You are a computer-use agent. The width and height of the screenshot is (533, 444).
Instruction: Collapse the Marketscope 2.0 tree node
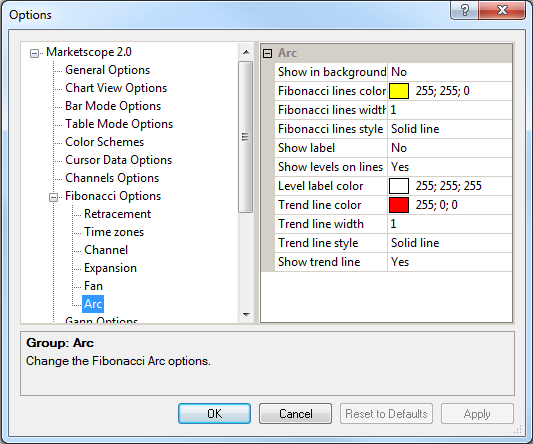[34, 53]
